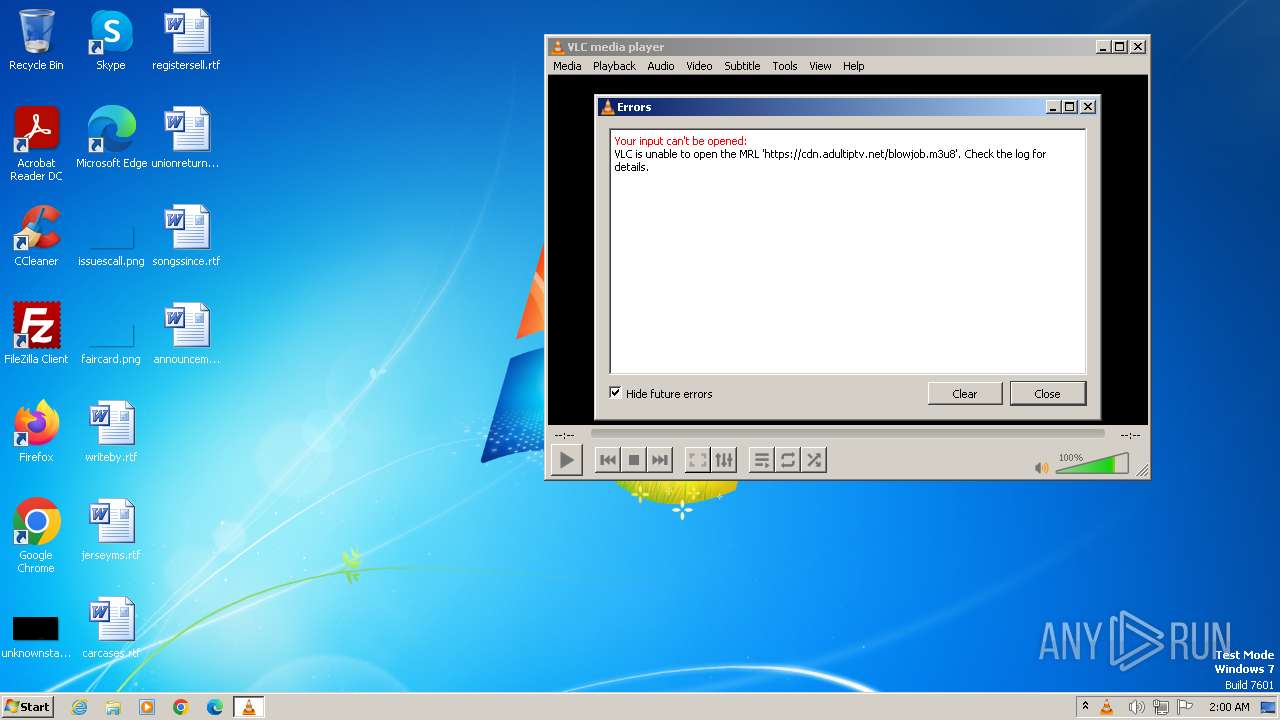Stop playback in VLC
Viewport: 1280px width, 720px height.
(x=633, y=460)
